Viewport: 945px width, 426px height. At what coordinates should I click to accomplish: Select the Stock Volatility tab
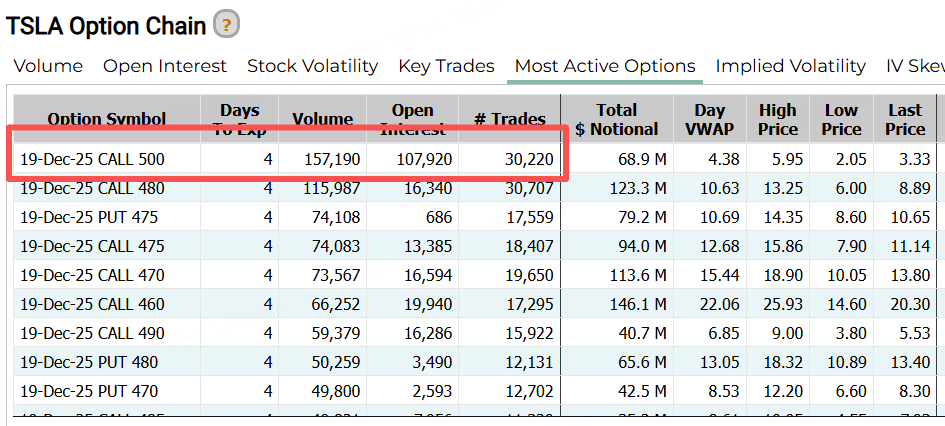(312, 66)
